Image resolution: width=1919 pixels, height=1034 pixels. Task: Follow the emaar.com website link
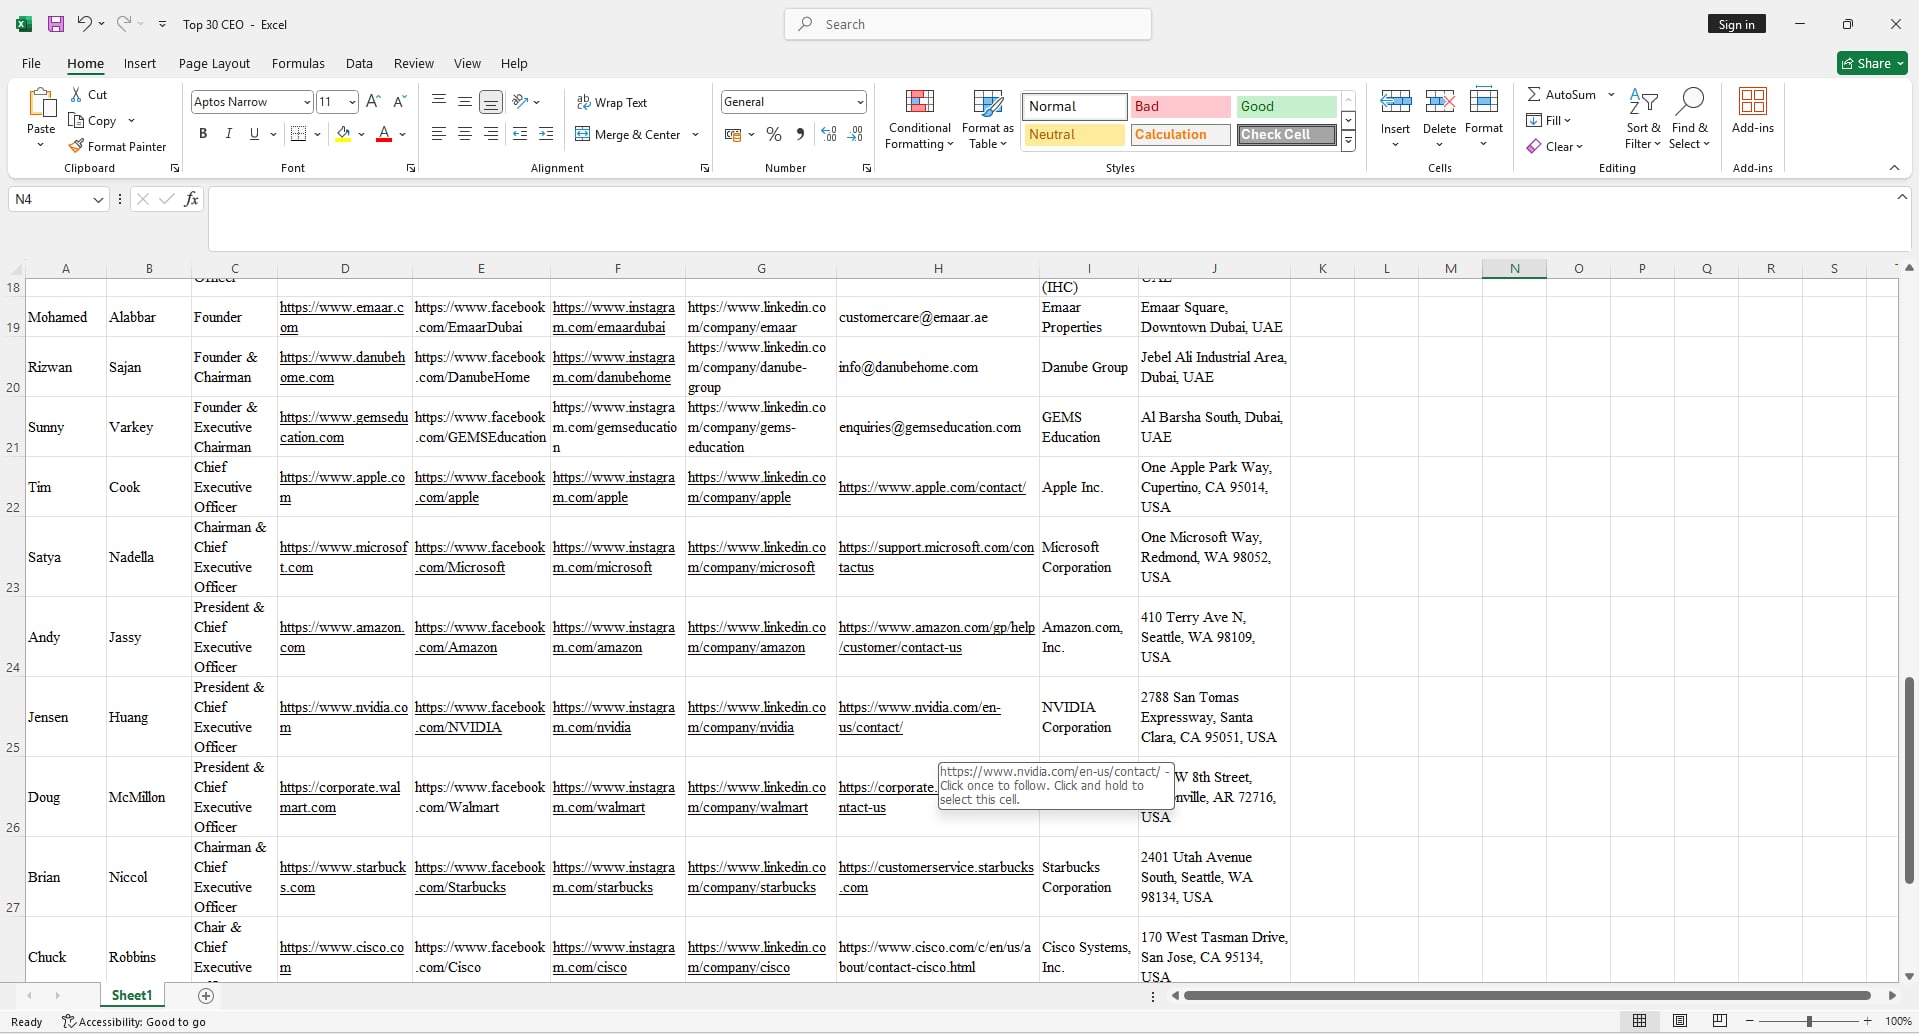(x=342, y=317)
